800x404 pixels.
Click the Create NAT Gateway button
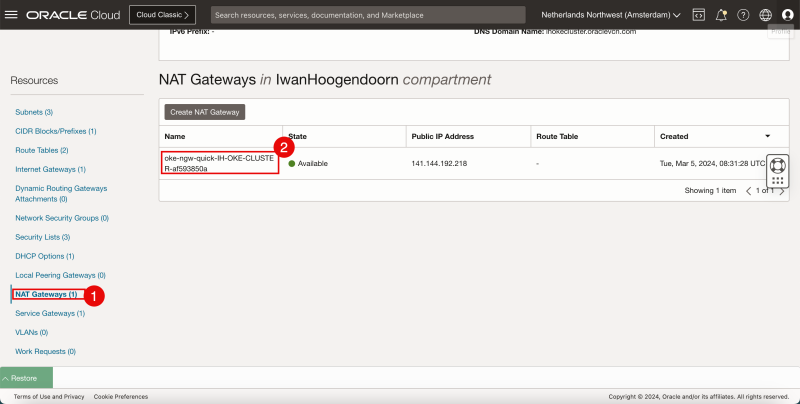coord(204,112)
